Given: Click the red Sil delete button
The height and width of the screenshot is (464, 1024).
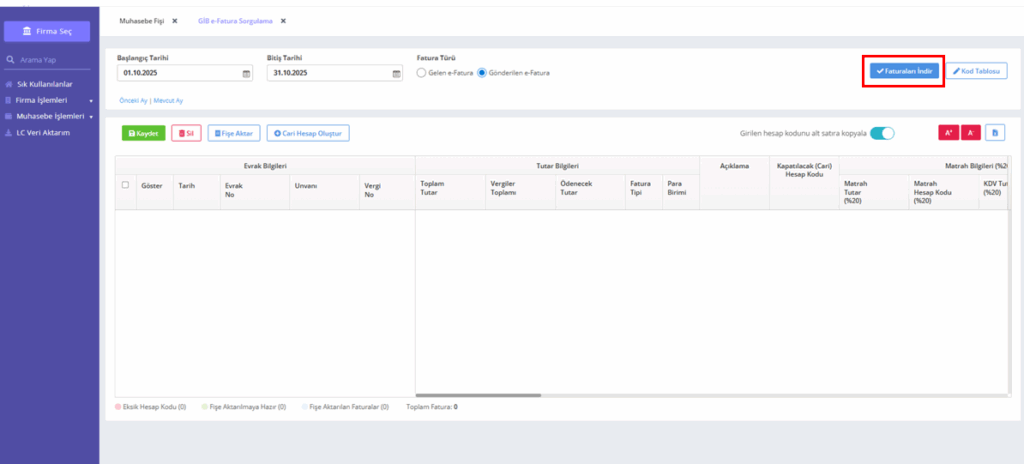Looking at the screenshot, I should point(186,133).
